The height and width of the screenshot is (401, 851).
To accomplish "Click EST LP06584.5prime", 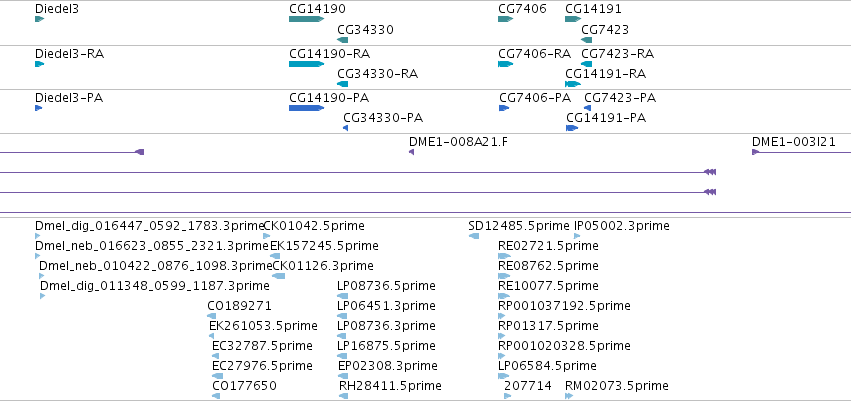I will [x=547, y=366].
